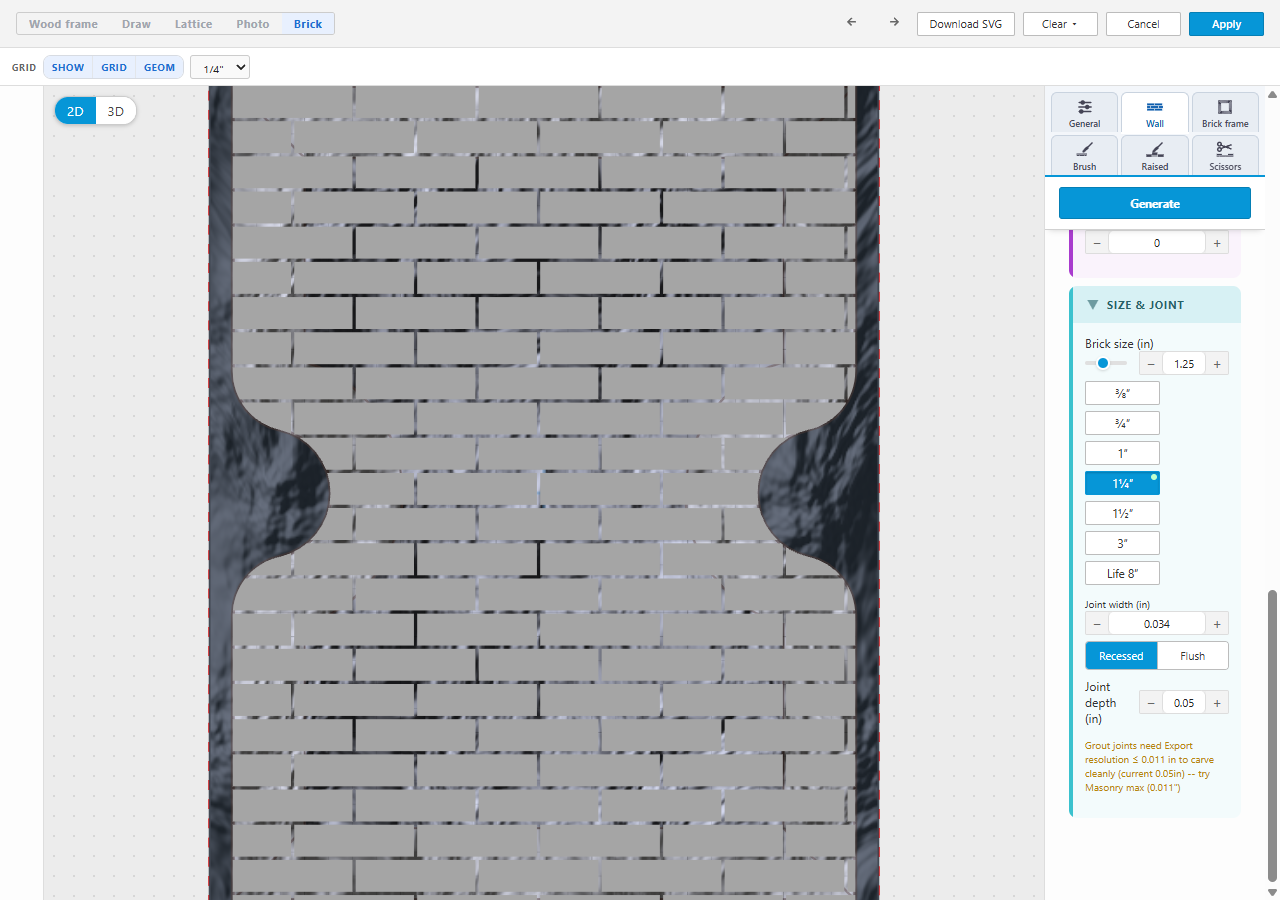Choose Recessed joint style
The width and height of the screenshot is (1280, 900).
[1121, 656]
